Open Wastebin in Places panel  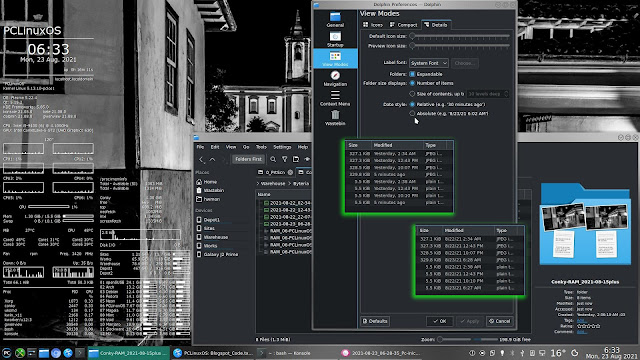(x=210, y=190)
